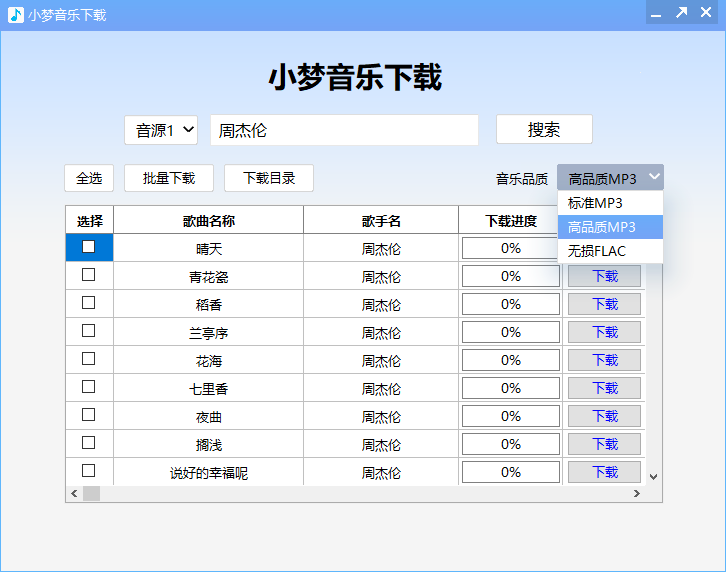Viewport: 726px width, 572px height.
Task: Tick the checkbox next to 稻香
Action: [x=89, y=303]
